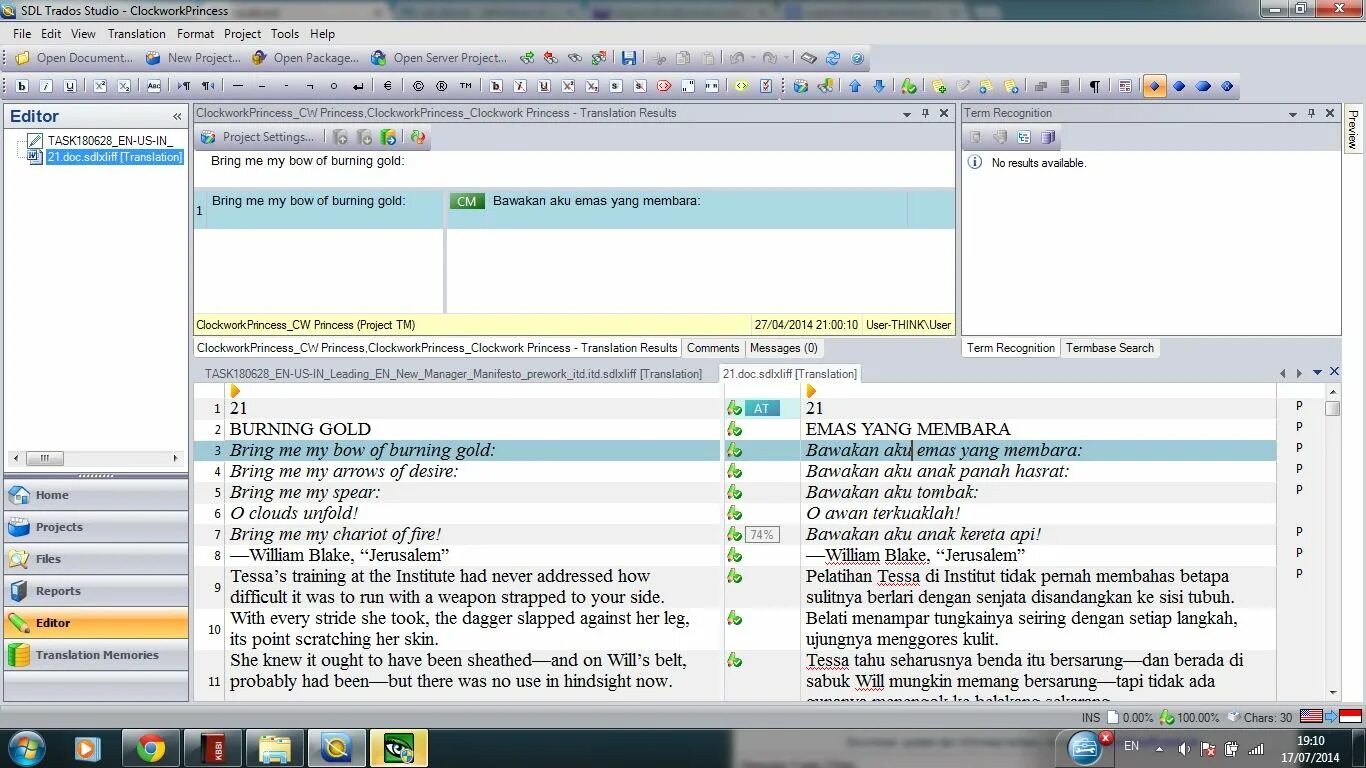Screen dimensions: 1366x768
Task: Toggle the pilcrow show-formatting marks button
Action: coord(1095,86)
